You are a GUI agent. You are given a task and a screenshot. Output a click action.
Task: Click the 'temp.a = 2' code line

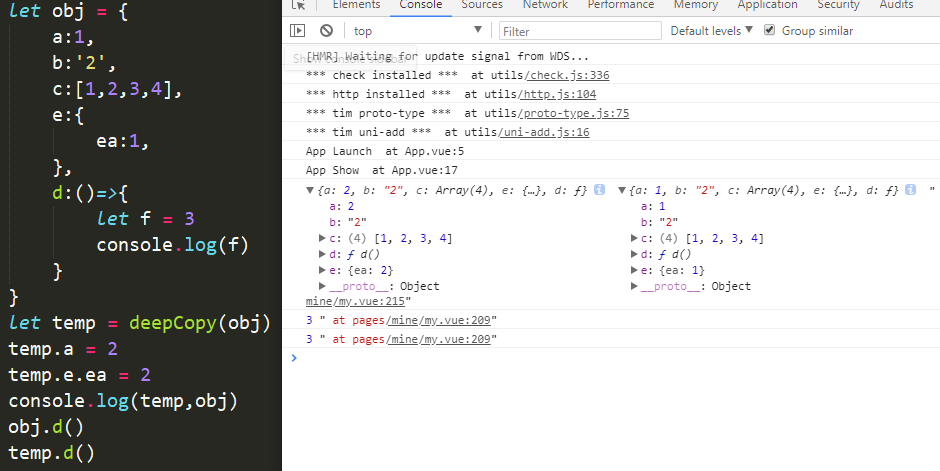tap(63, 349)
